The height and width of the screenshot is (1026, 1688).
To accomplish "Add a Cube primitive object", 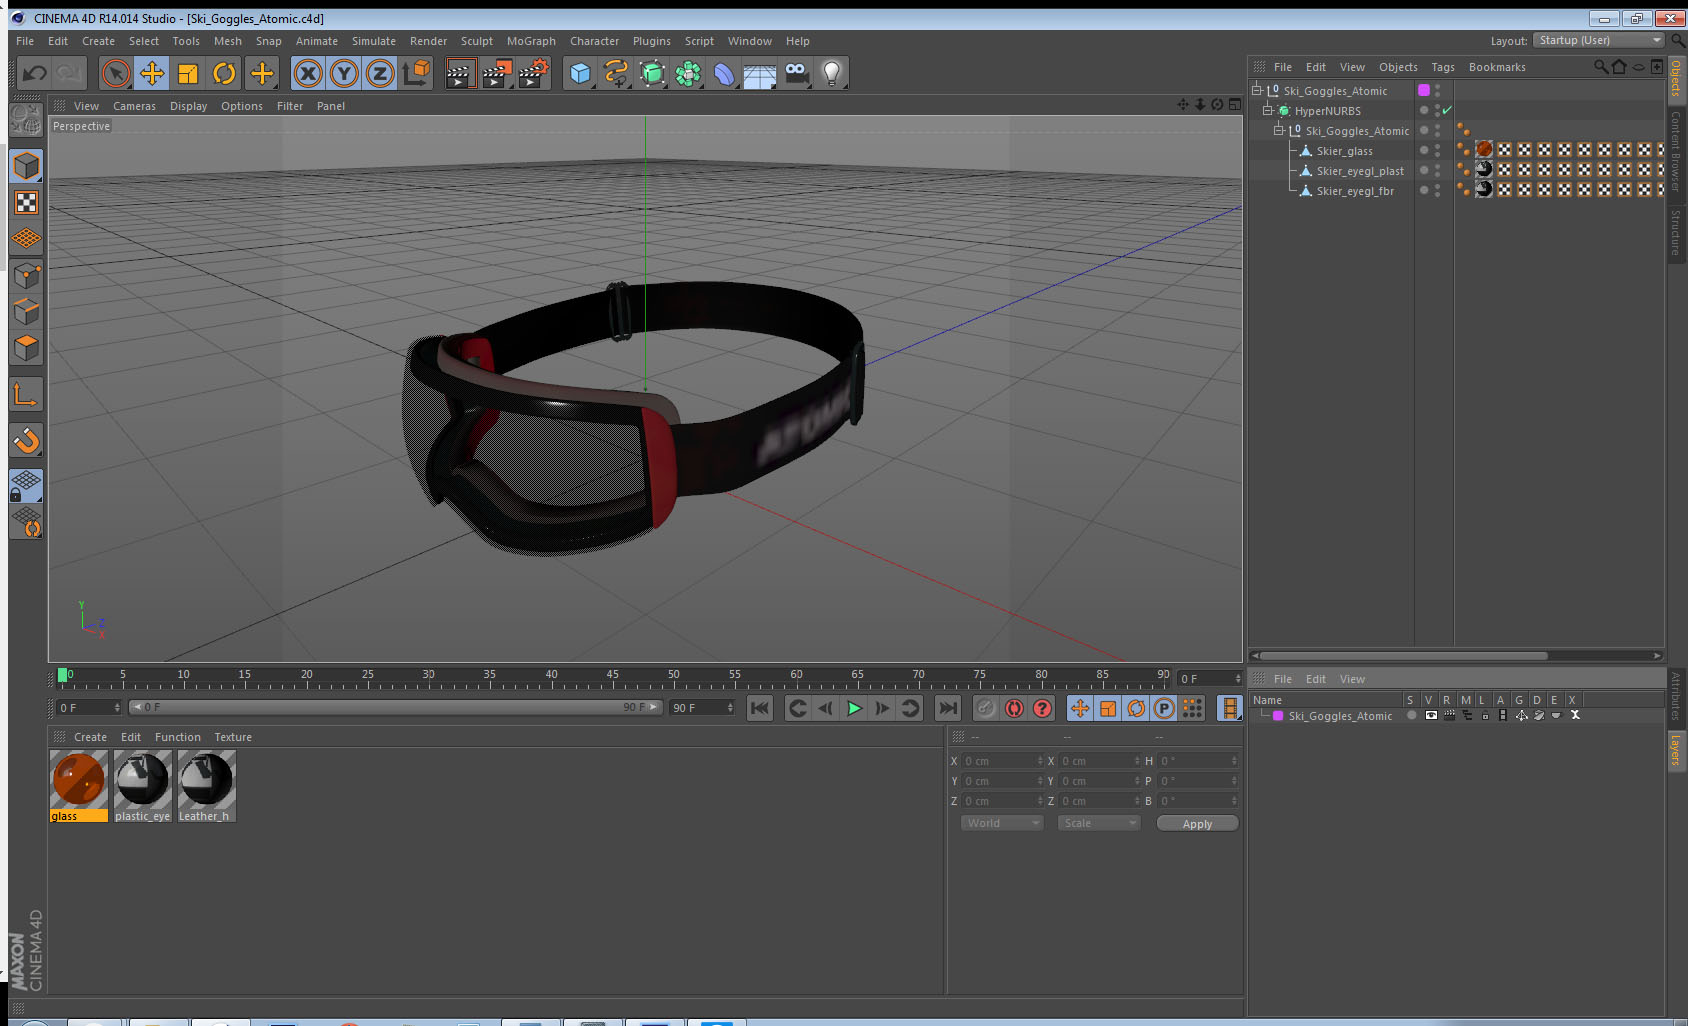I will tap(580, 73).
